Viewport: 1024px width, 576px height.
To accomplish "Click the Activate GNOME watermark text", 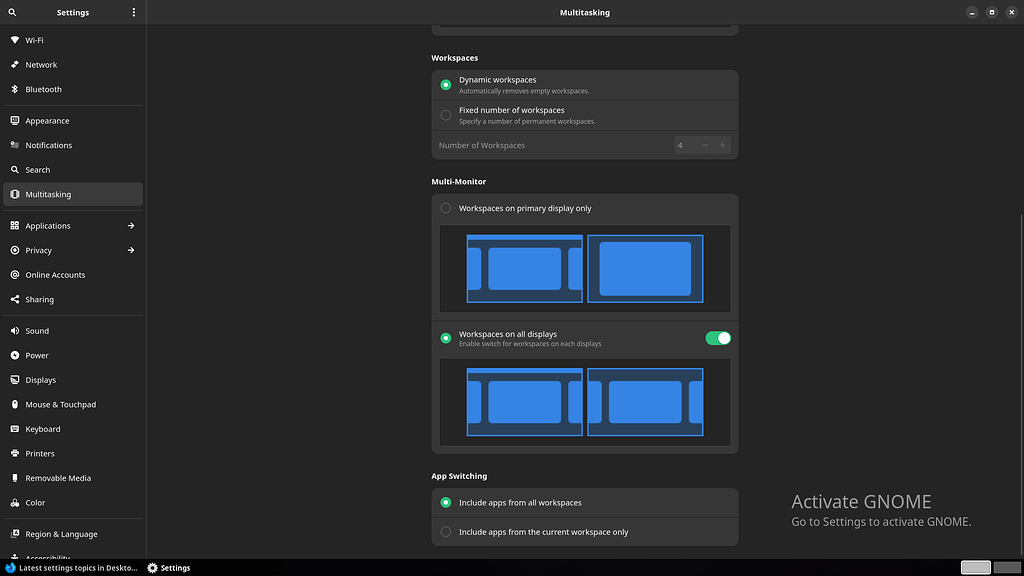I will click(861, 501).
